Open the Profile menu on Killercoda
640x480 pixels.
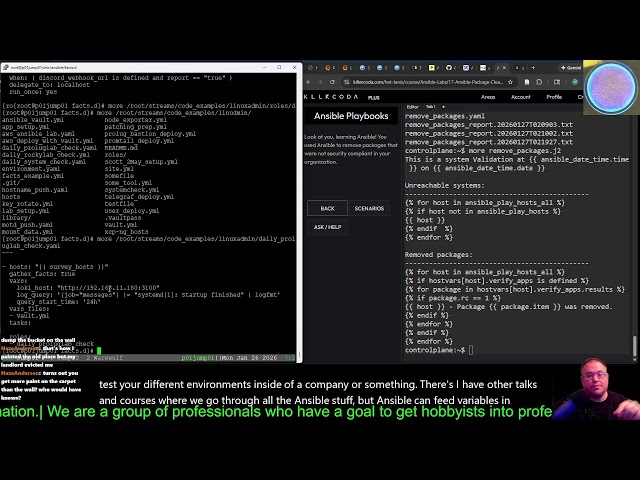tap(554, 97)
